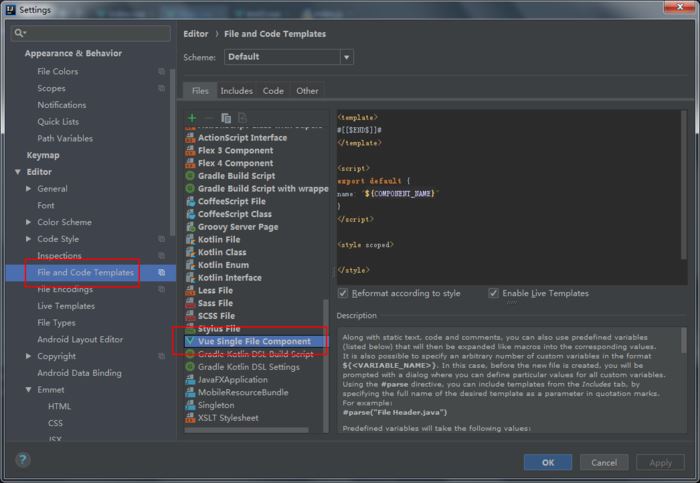Collapse the Emmet node
Viewport: 700px width, 483px height.
click(29, 390)
